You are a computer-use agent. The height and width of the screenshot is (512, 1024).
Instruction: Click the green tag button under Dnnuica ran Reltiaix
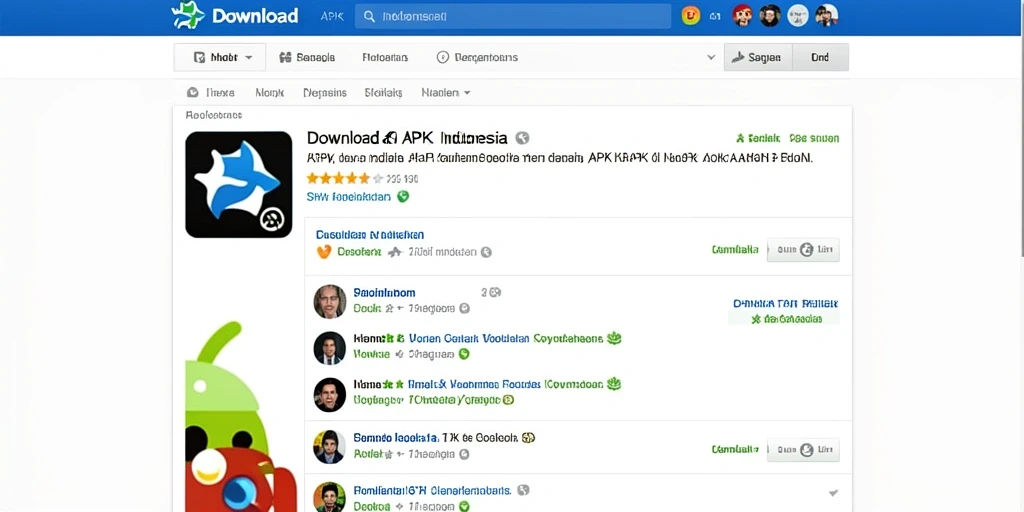(x=784, y=319)
